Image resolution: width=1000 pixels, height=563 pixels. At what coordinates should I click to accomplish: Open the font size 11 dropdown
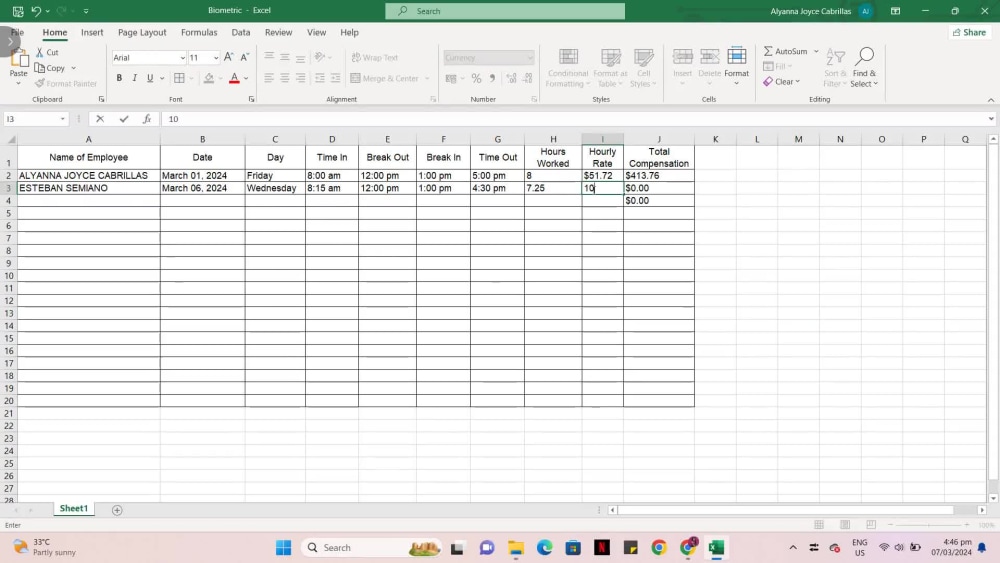coord(216,58)
